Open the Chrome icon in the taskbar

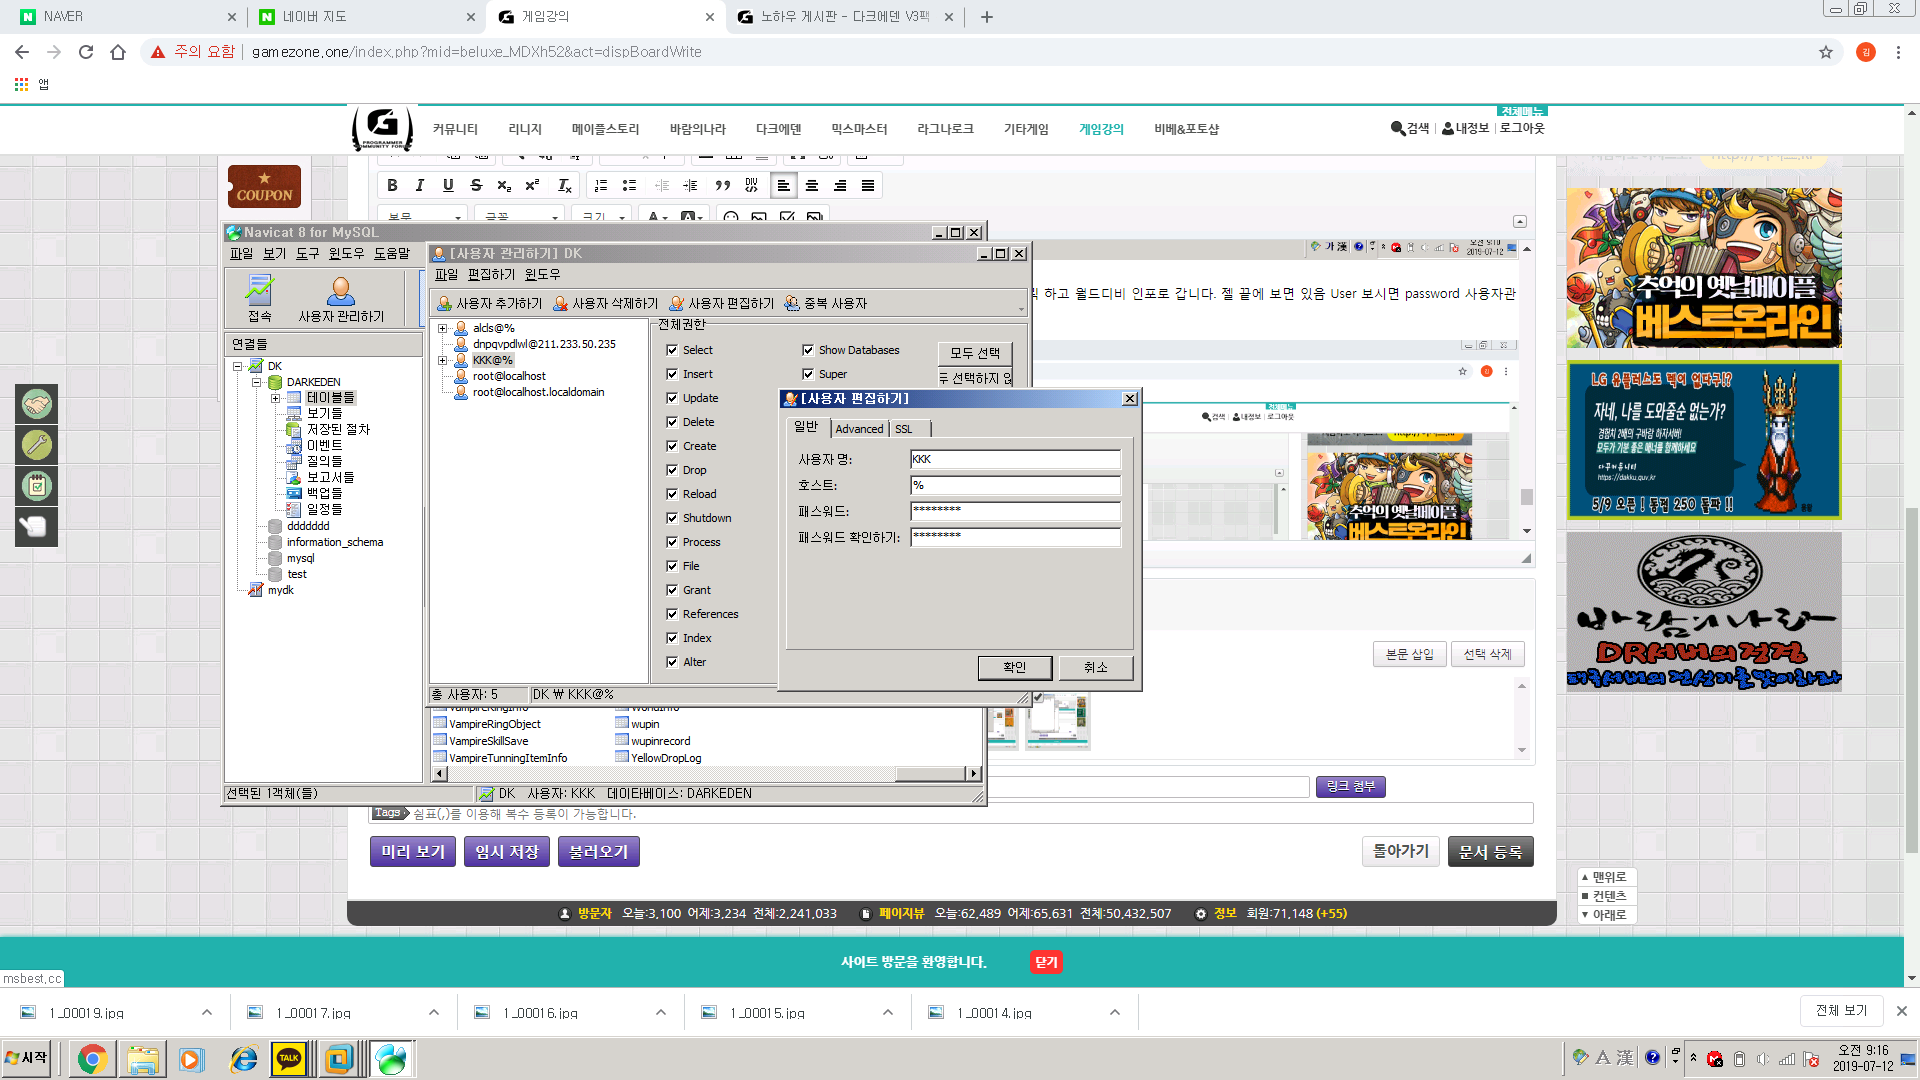click(x=92, y=1059)
